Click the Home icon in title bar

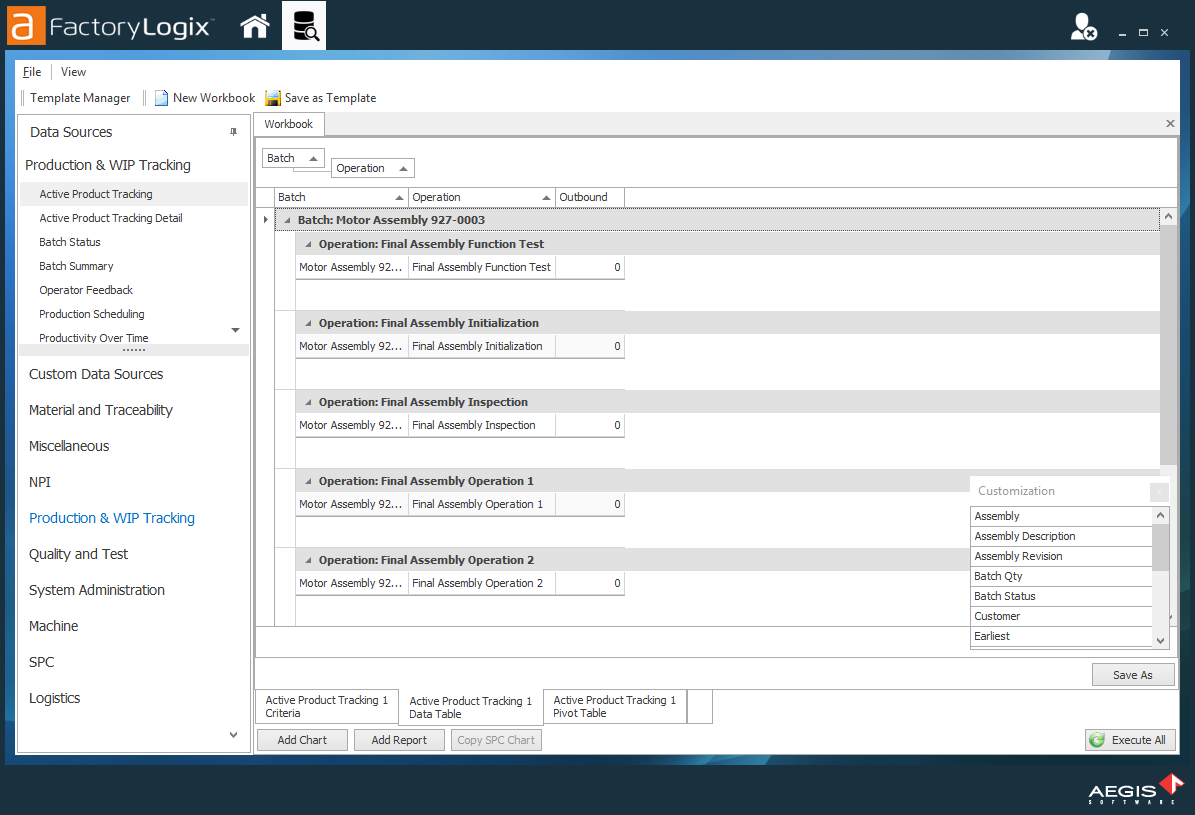(x=255, y=26)
